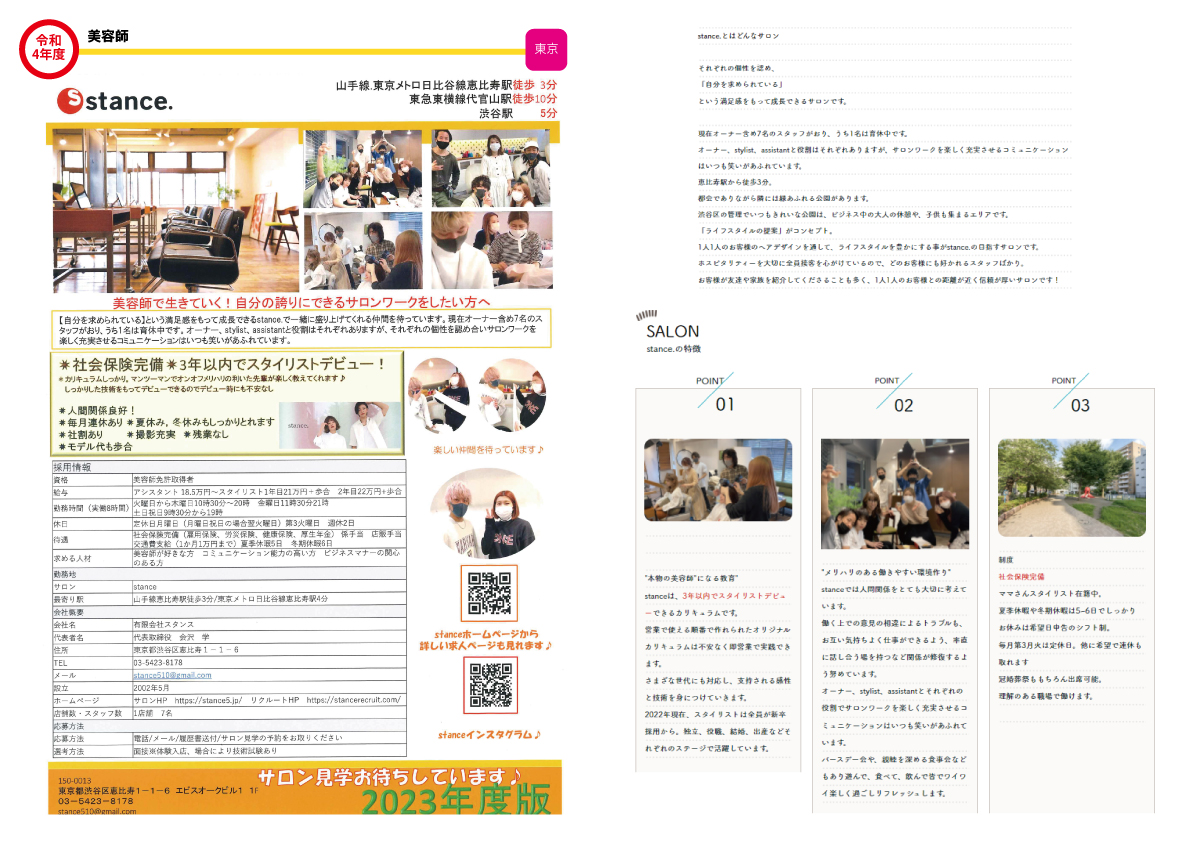Screen dimensions: 1191x842
Task: Select the サロン見学お待ちしています banner text
Action: (390, 777)
